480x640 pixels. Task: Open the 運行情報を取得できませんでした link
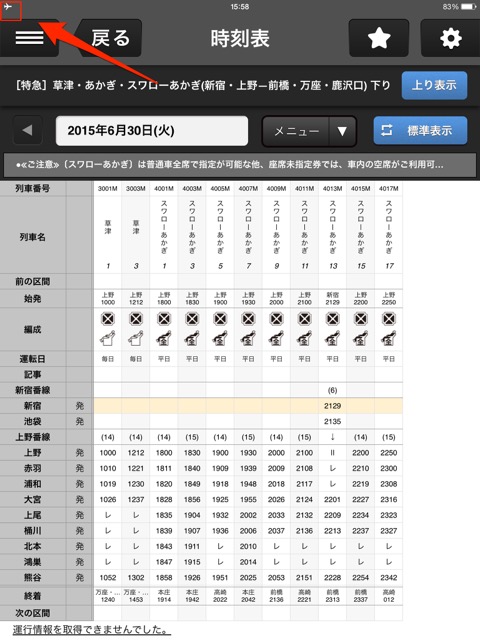pyautogui.click(x=91, y=630)
